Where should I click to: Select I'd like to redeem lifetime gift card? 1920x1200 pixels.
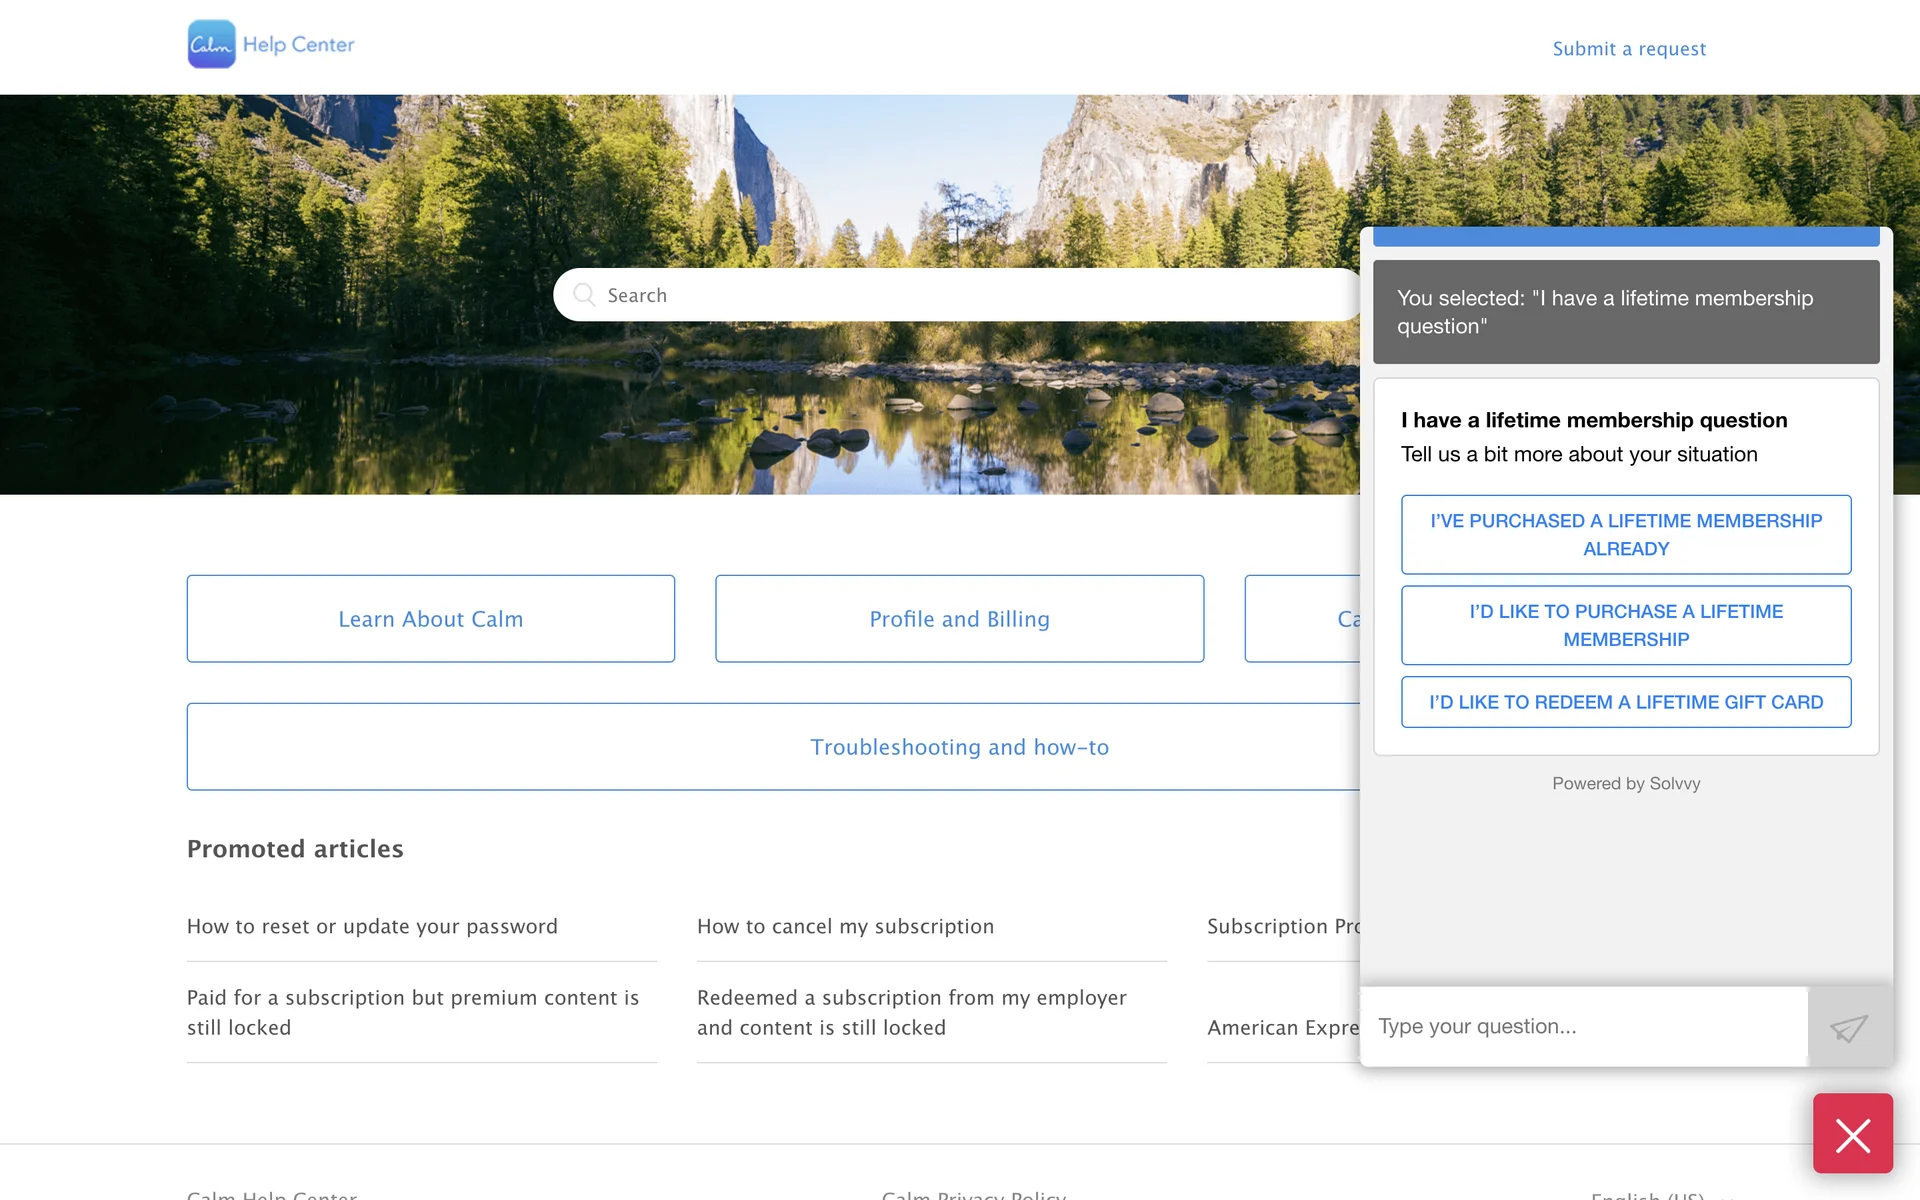1625,702
